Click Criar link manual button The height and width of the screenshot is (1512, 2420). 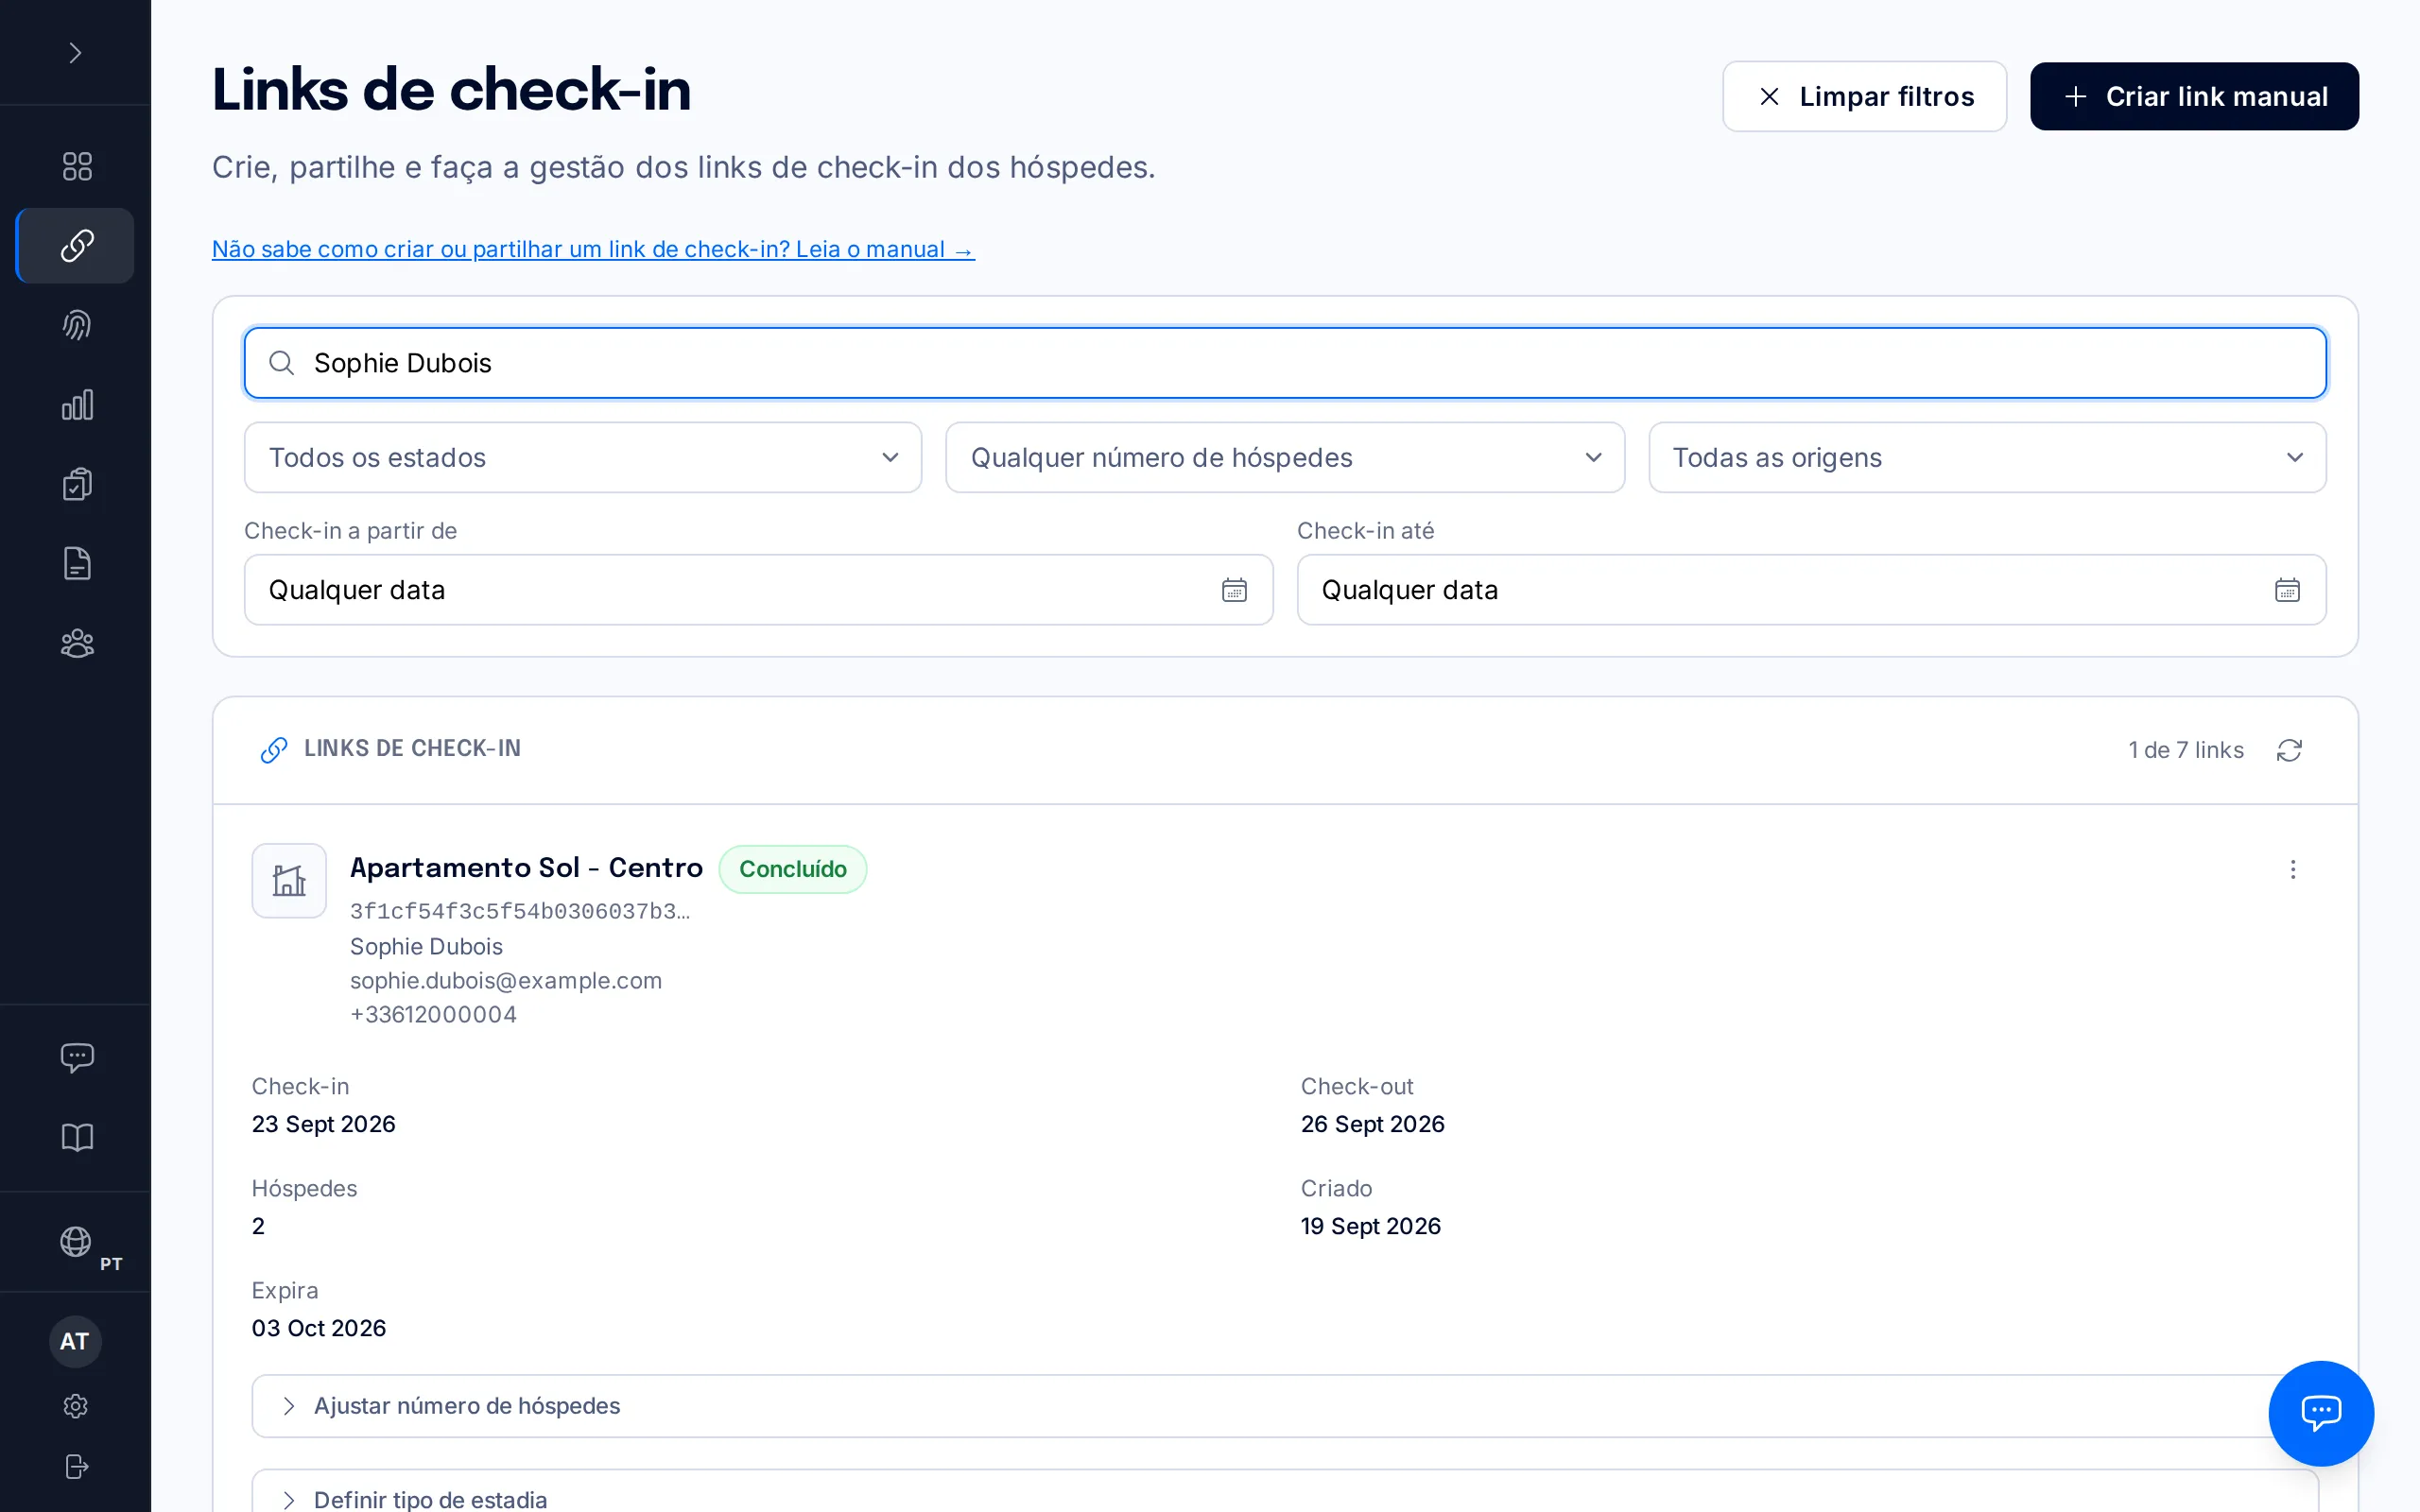2194,96
